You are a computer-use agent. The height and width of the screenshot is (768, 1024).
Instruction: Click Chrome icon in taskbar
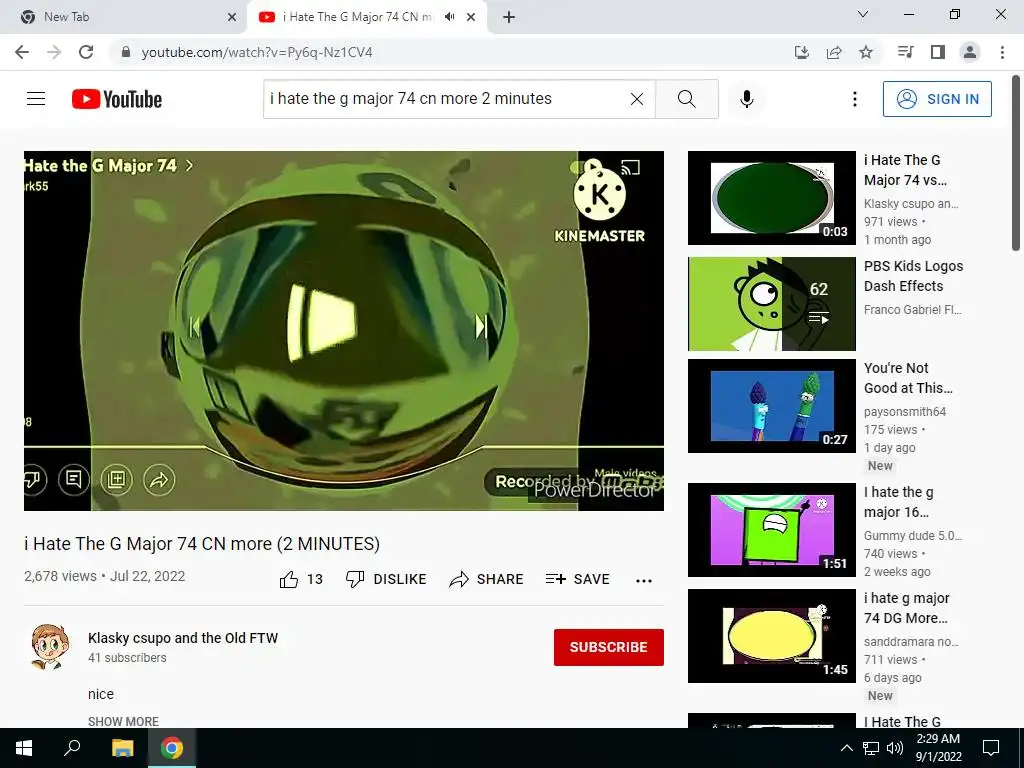click(172, 748)
